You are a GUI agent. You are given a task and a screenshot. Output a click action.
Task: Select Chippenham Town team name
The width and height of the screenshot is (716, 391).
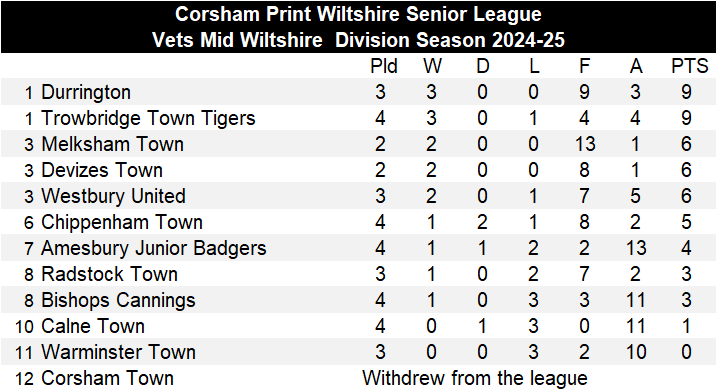click(122, 222)
